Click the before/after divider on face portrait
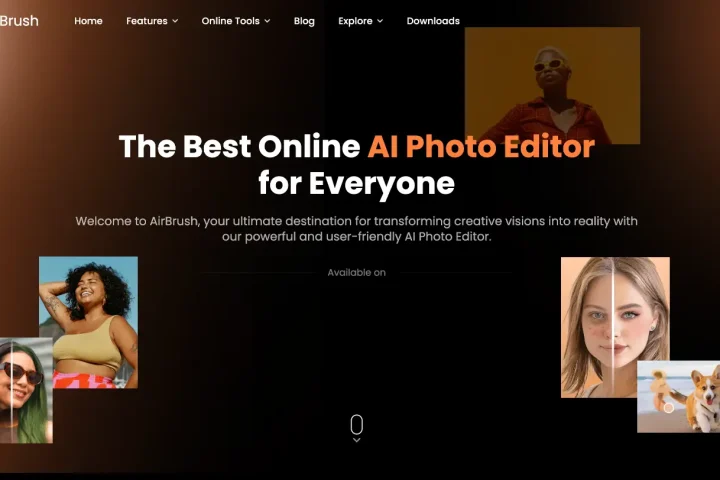Viewport: 720px width, 480px height. [612, 327]
